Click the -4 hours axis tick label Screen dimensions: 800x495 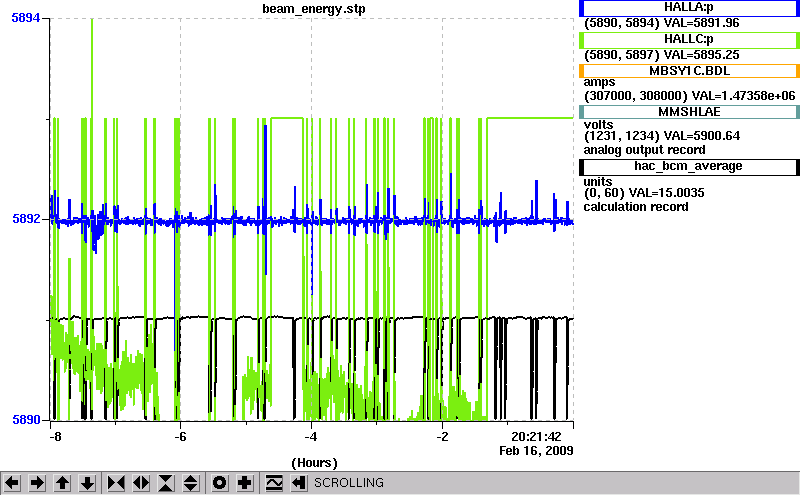(311, 437)
